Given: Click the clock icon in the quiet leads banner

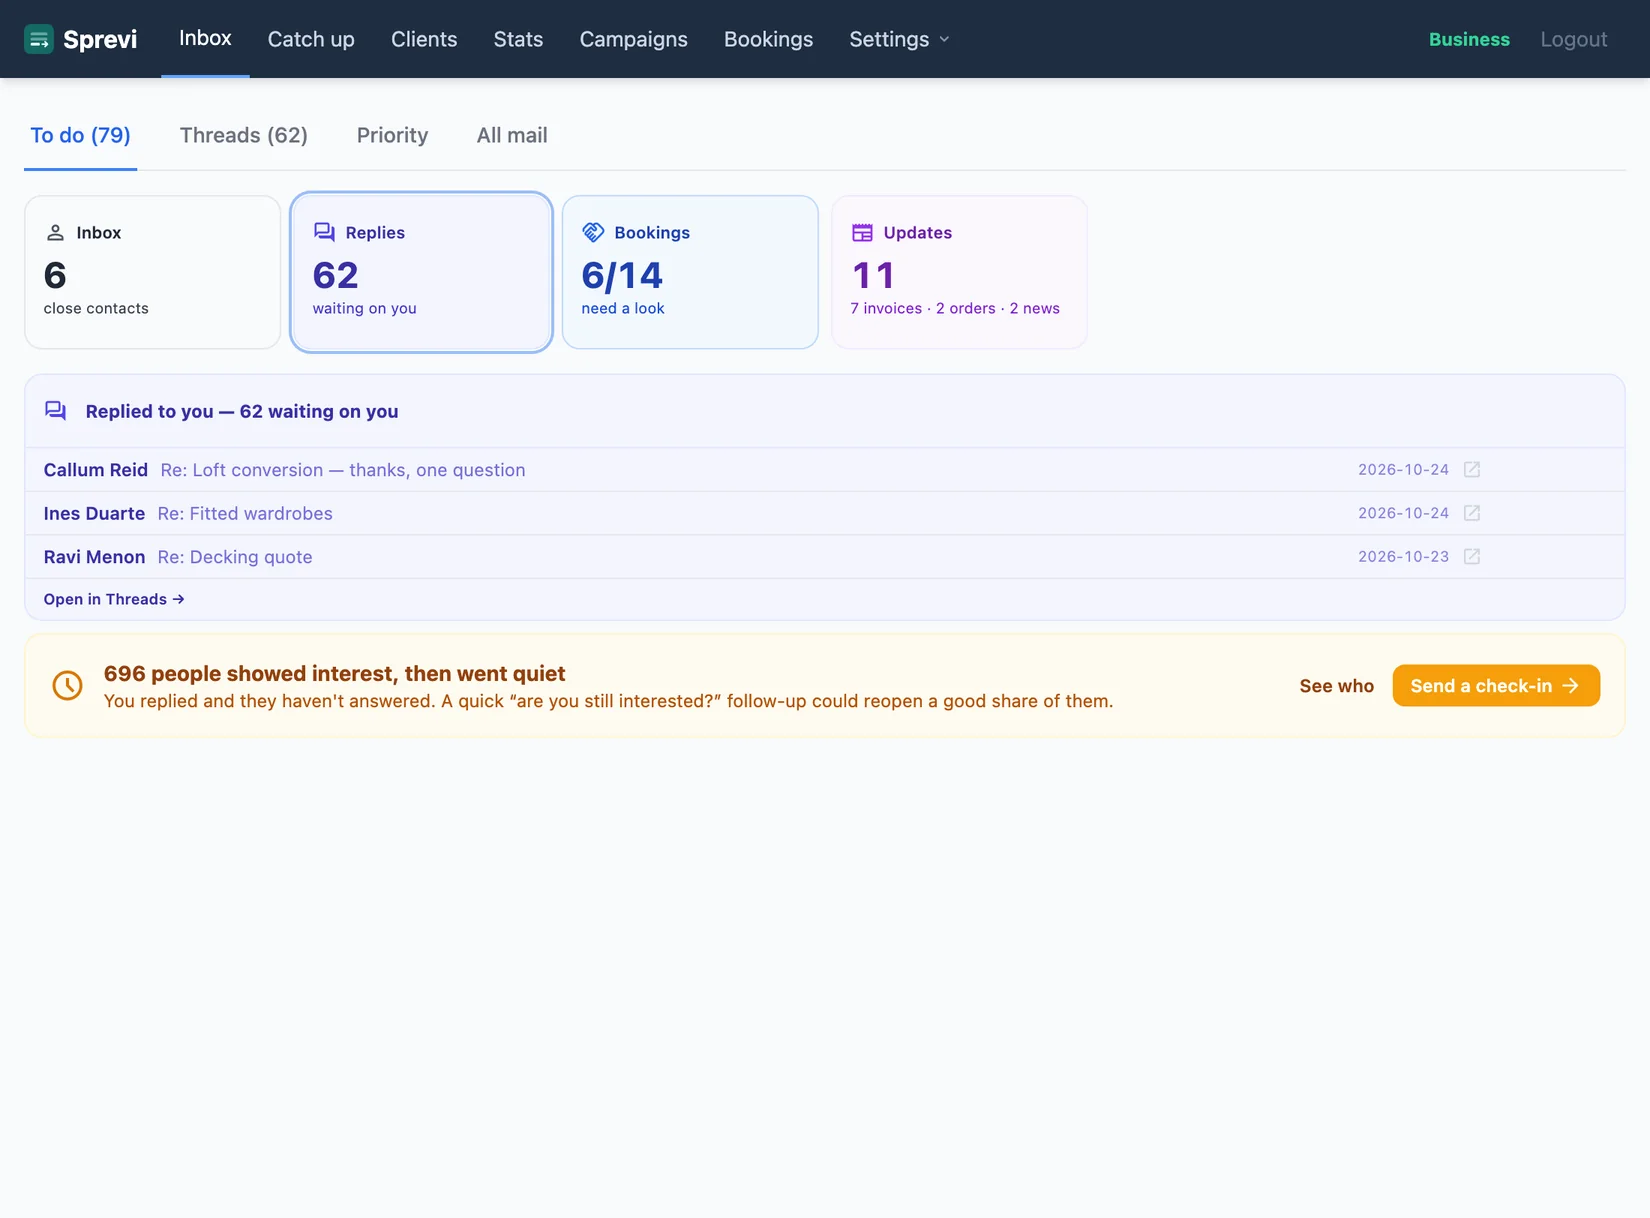Looking at the screenshot, I should 67,685.
